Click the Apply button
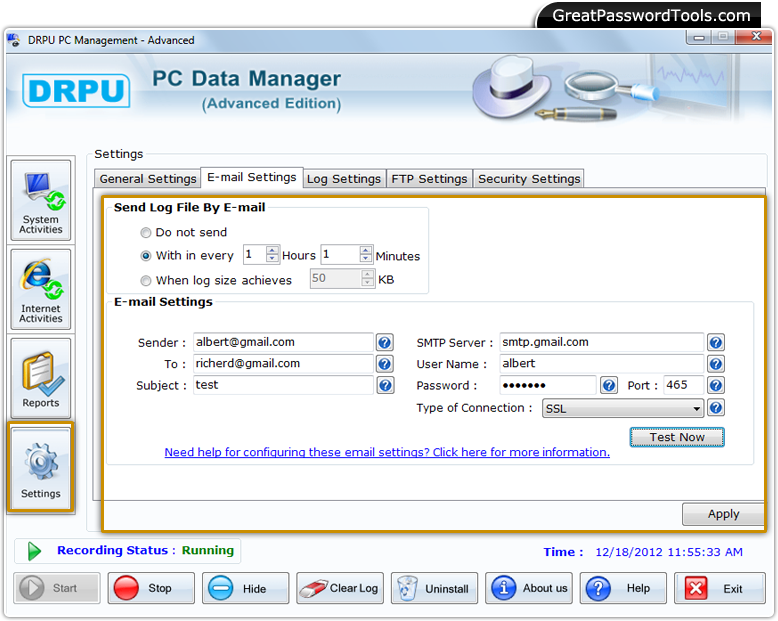778x621 pixels. click(723, 514)
